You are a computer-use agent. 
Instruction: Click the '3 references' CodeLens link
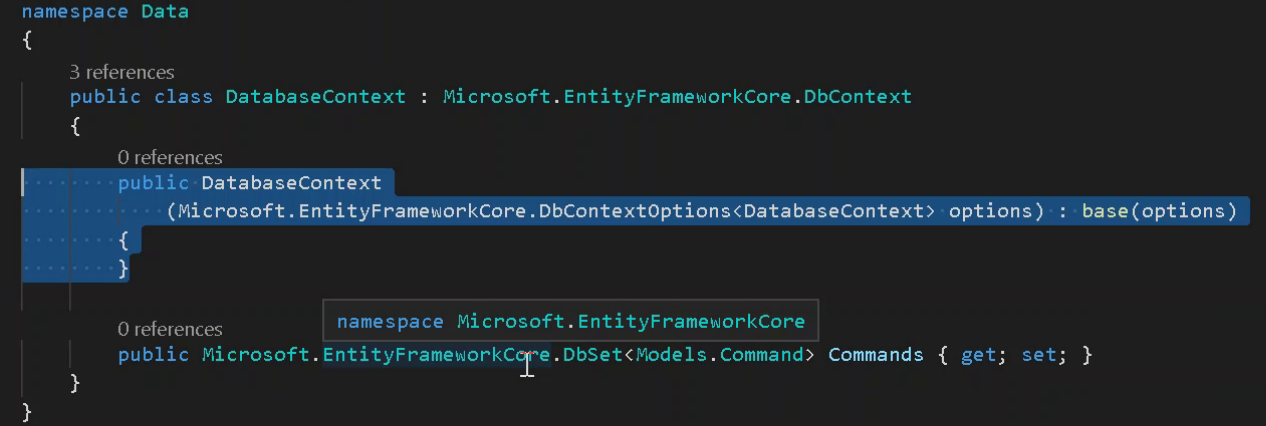coord(122,72)
